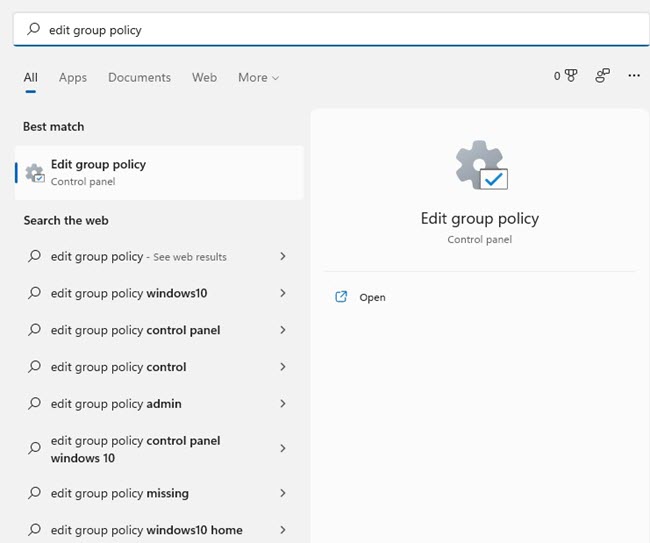Switch to the Documents tab

[x=139, y=78]
